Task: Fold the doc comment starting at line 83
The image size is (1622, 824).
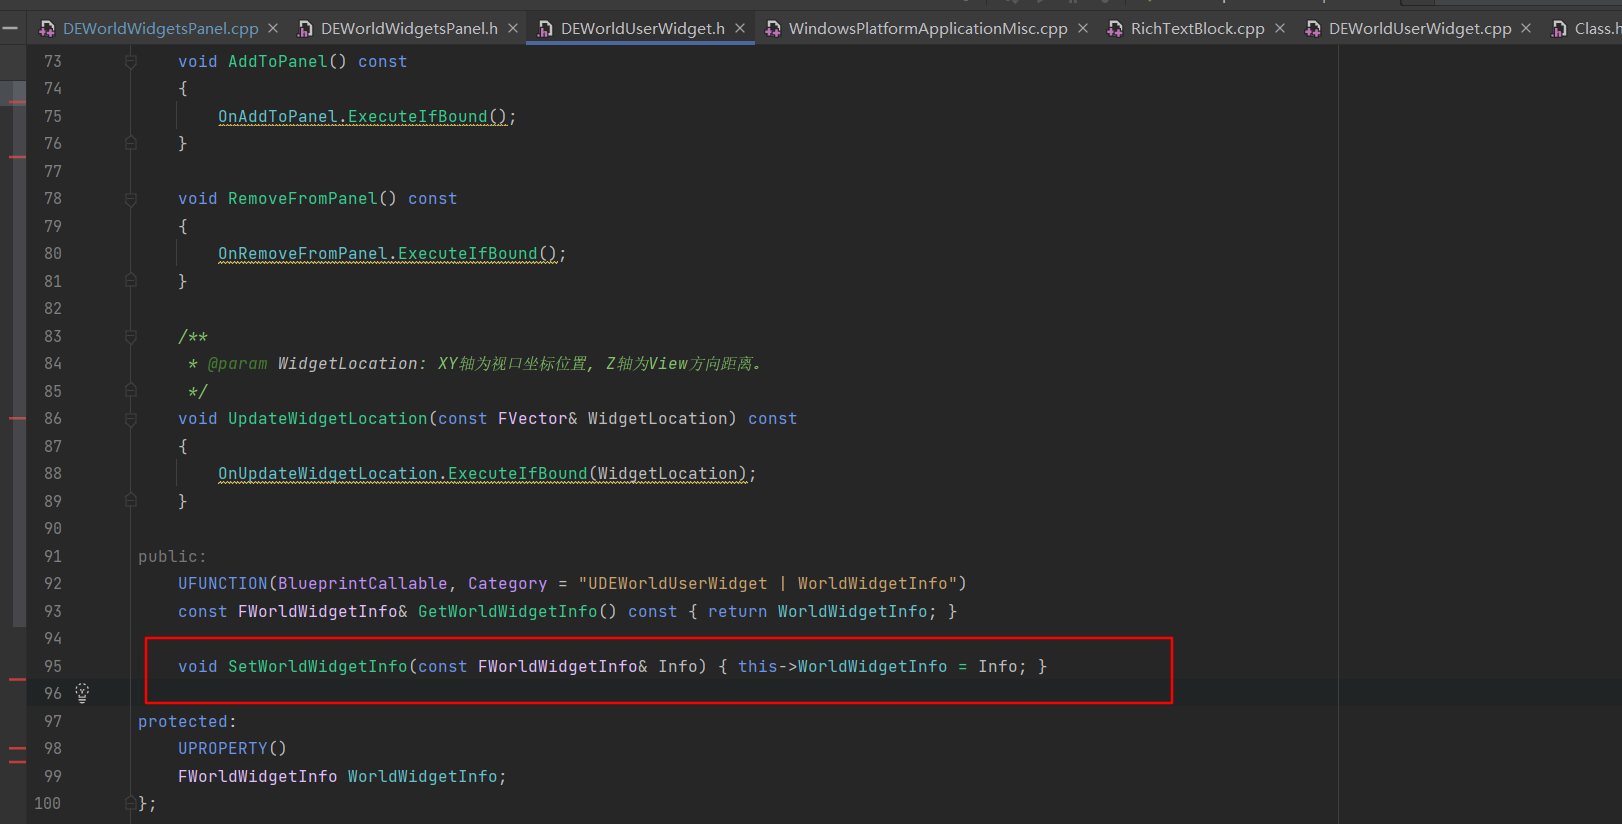Action: tap(131, 337)
